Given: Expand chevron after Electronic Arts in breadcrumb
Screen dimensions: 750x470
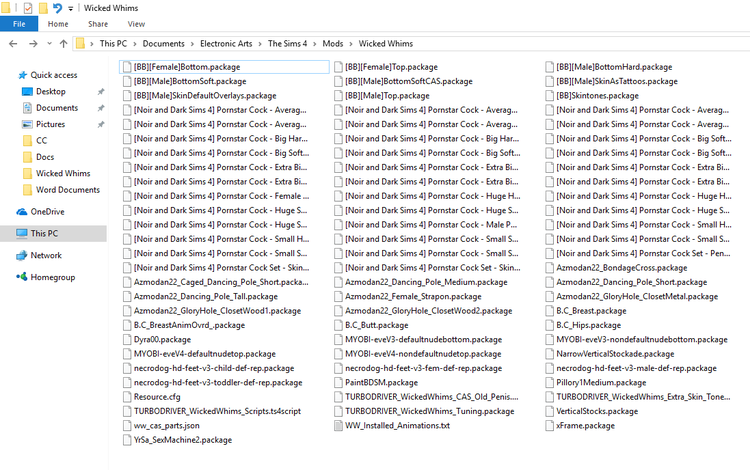Looking at the screenshot, I should coord(260,44).
